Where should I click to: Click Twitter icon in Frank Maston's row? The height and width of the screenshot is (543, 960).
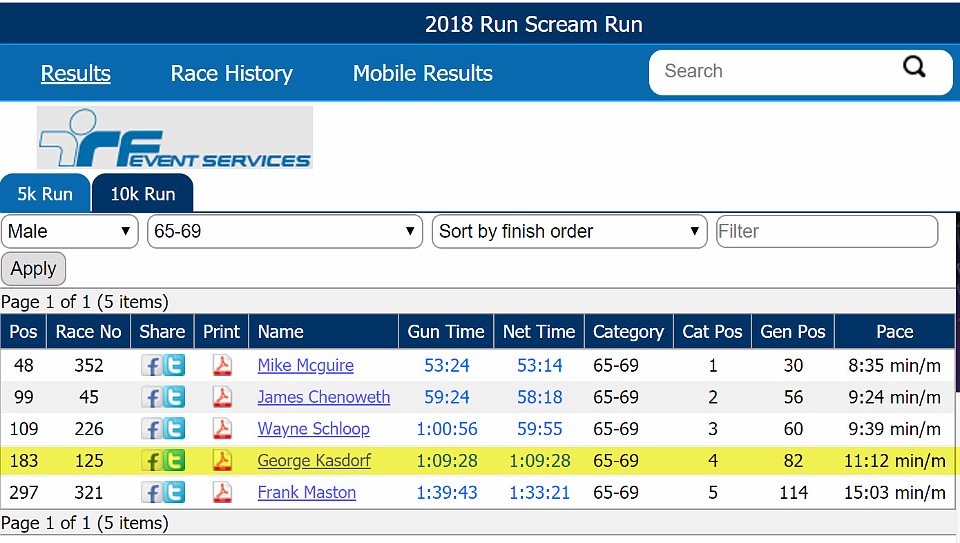coord(174,493)
